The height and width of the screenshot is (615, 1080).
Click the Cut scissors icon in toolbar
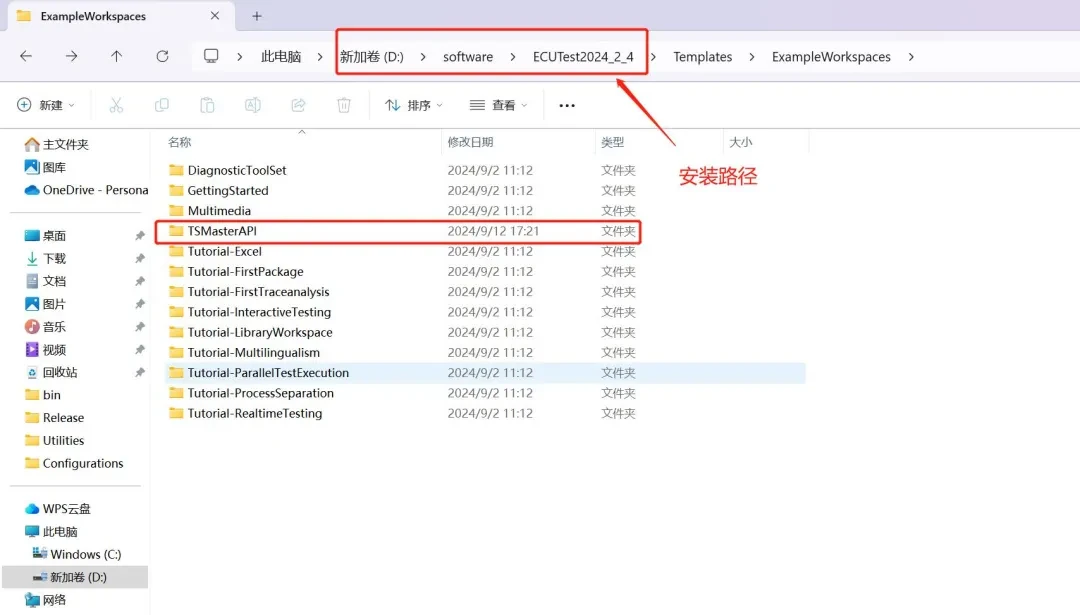tap(116, 105)
